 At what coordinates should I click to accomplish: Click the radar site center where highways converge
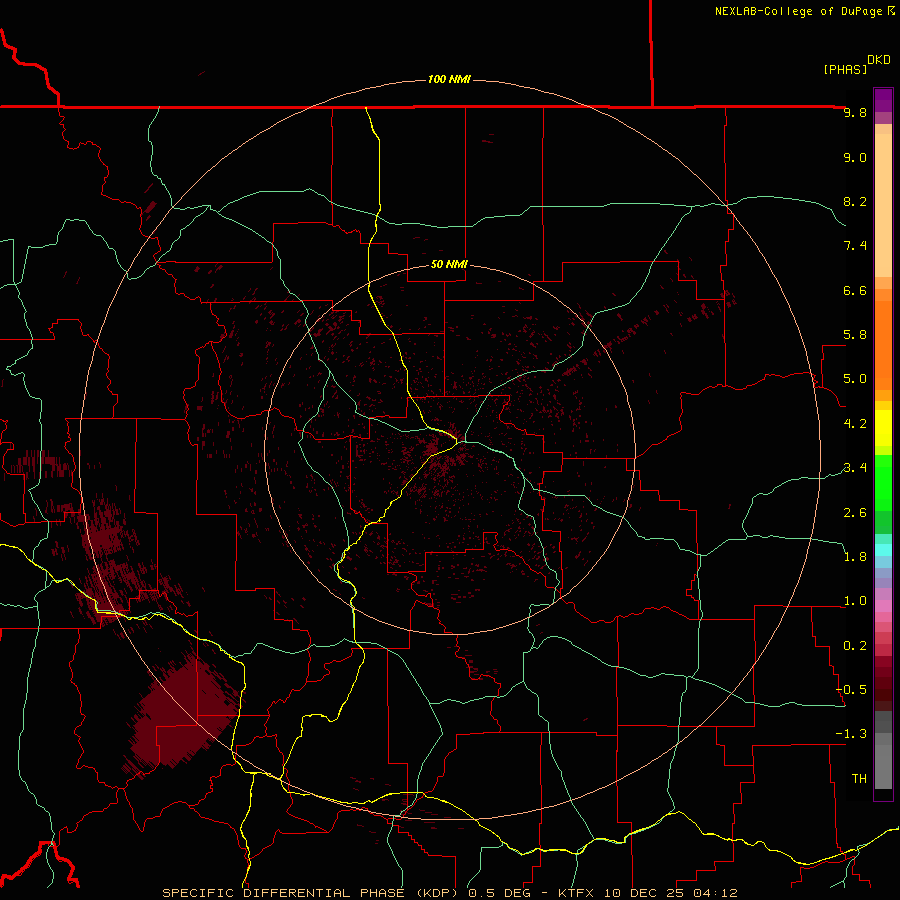click(x=457, y=441)
